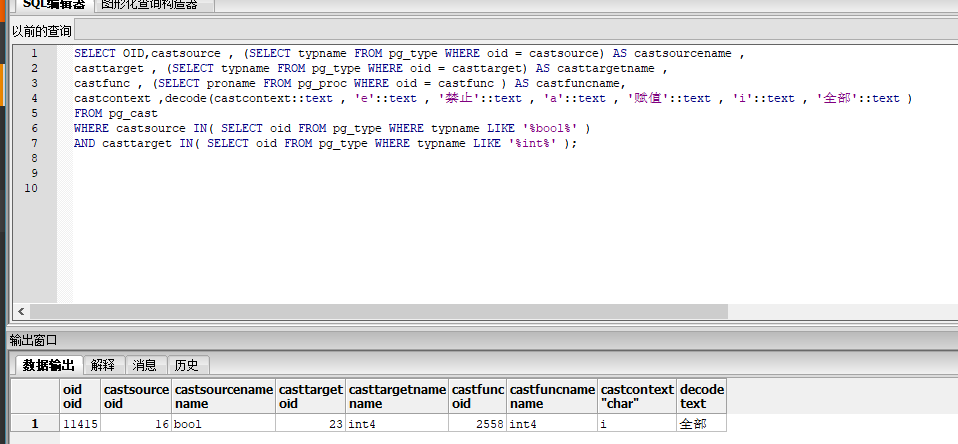
Task: Select the castsource column header
Action: coord(136,396)
